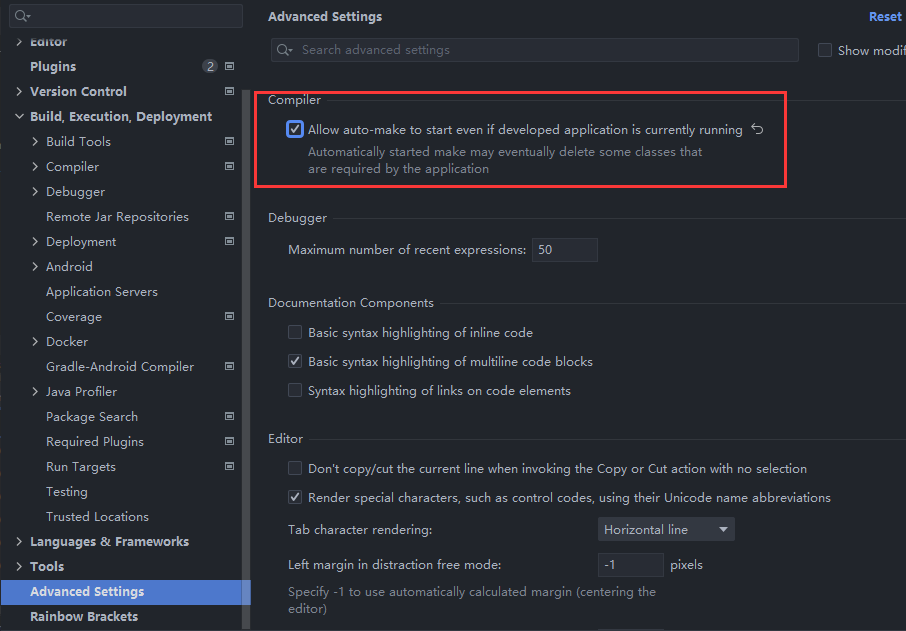Viewport: 906px width, 631px height.
Task: Click the project-level icon beside Run Targets
Action: pyautogui.click(x=229, y=467)
